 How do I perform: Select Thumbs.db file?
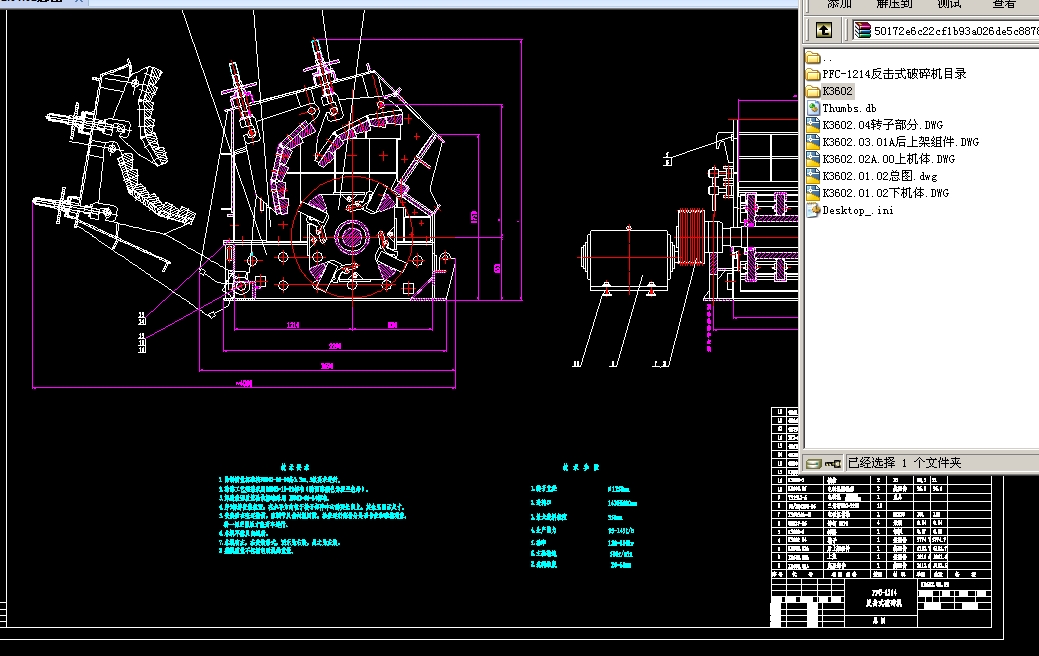point(842,108)
